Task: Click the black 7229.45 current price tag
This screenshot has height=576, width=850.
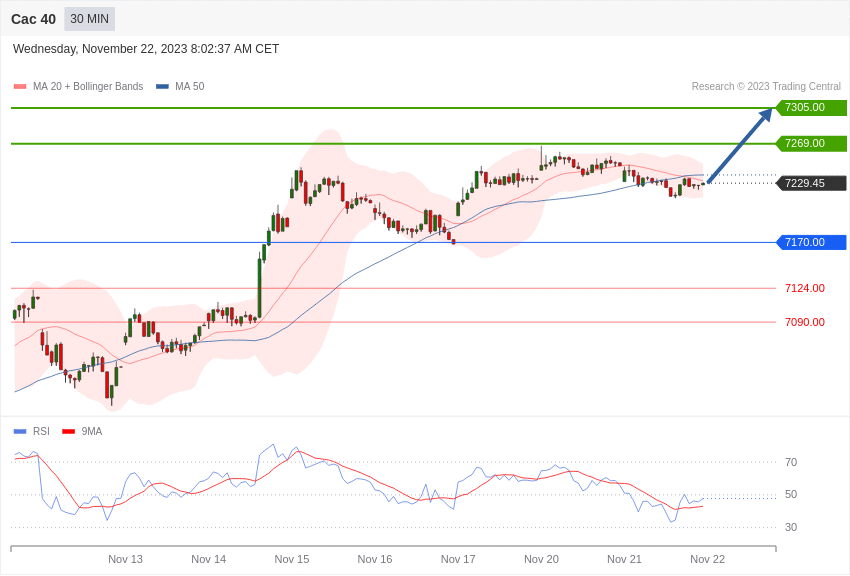Action: (x=810, y=183)
